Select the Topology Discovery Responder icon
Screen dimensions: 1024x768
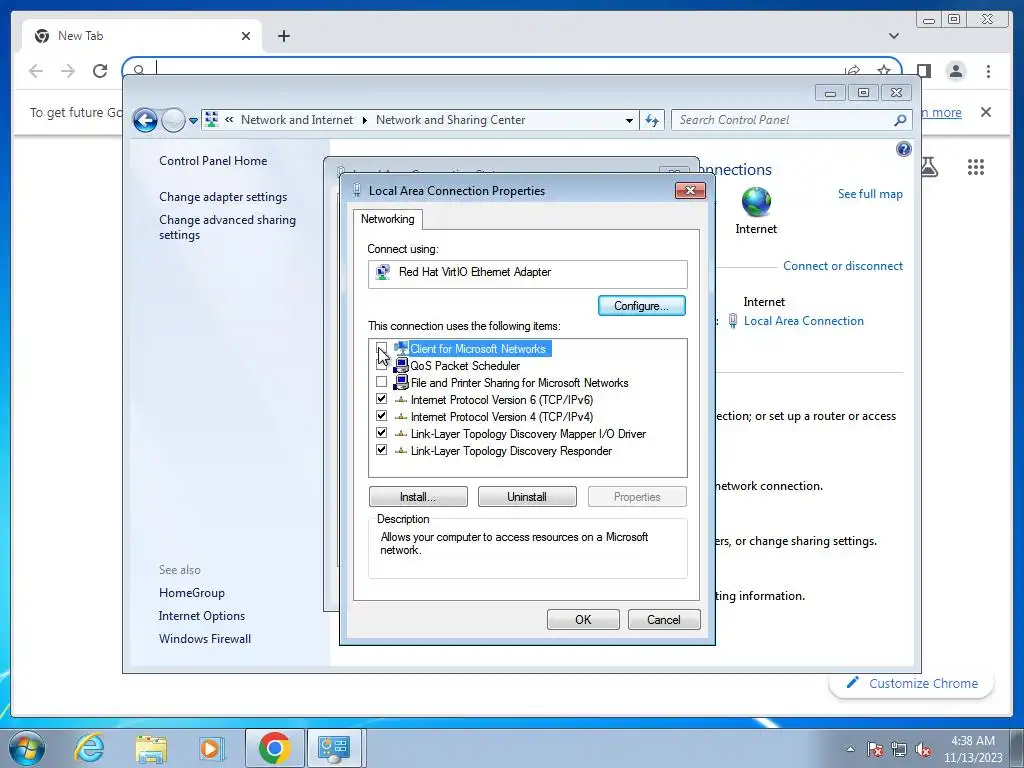click(401, 451)
